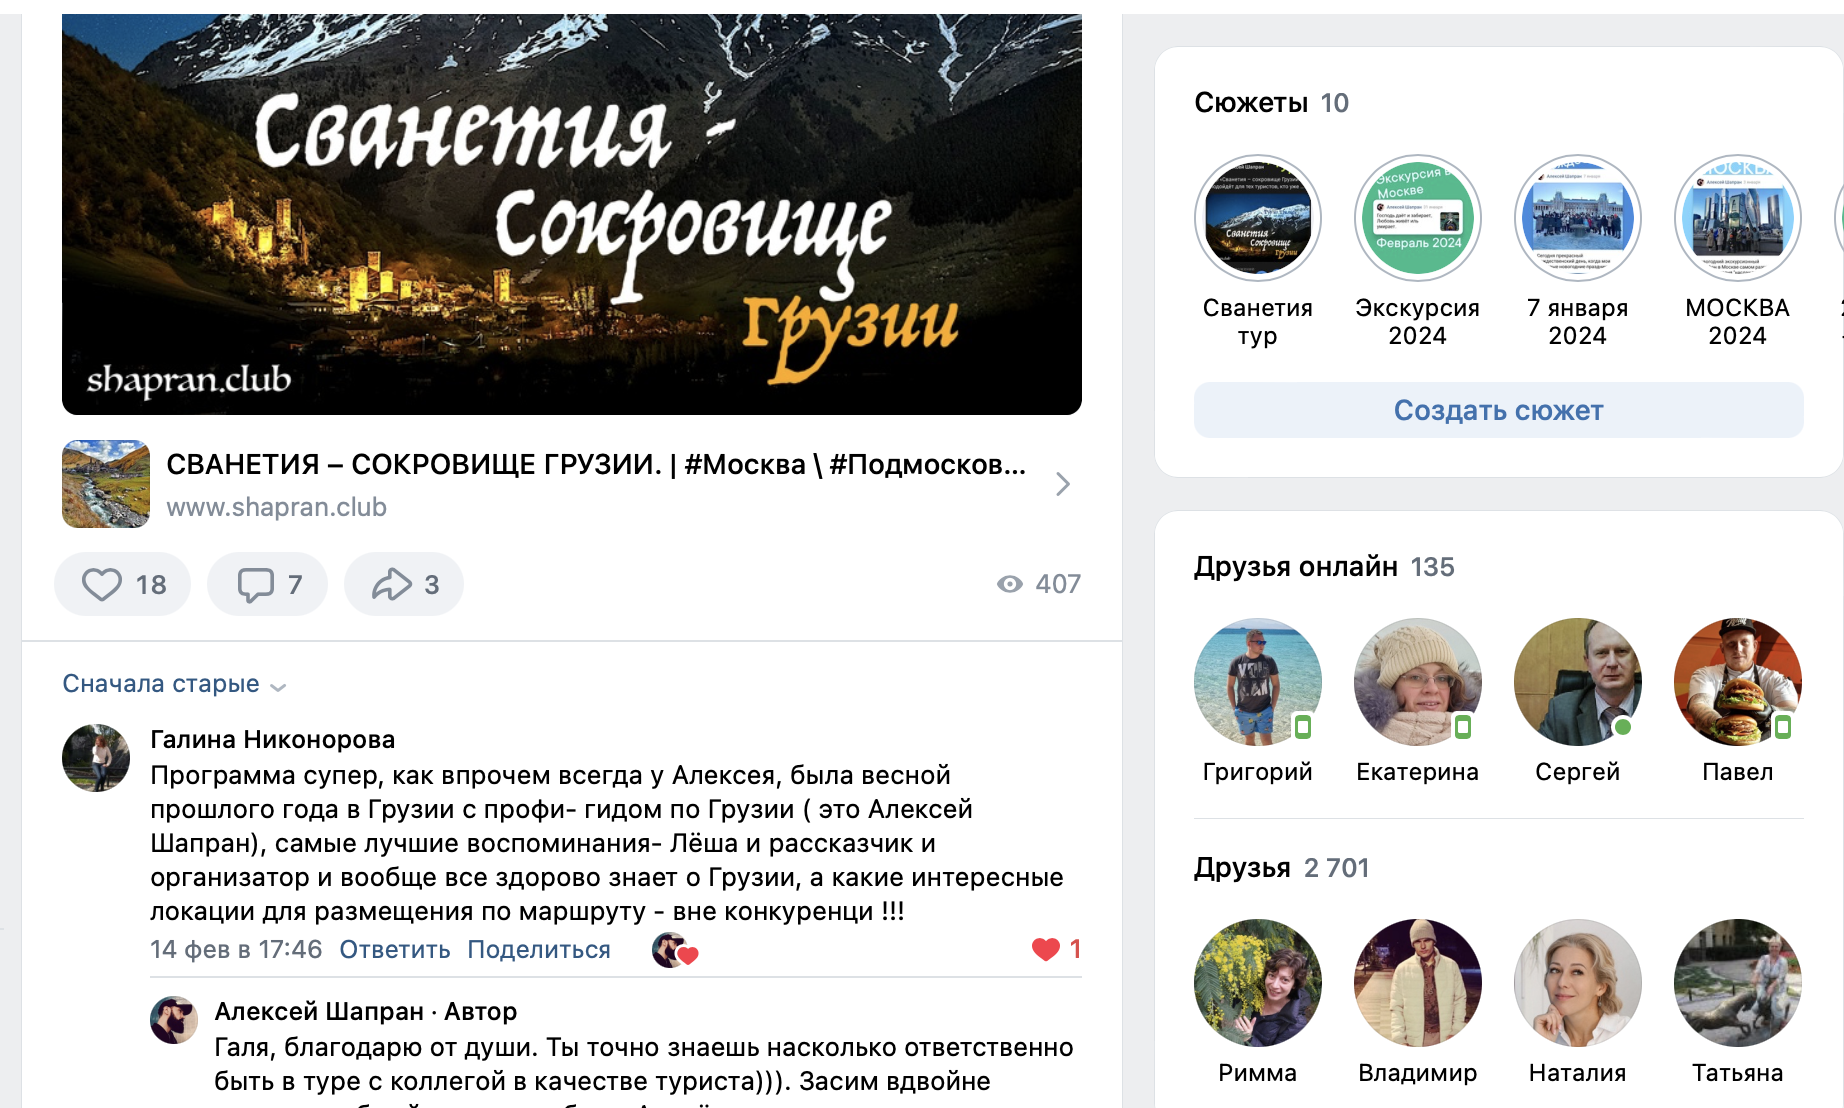This screenshot has height=1108, width=1844.
Task: Open Галина Никонорова's profile name
Action: coord(273,739)
